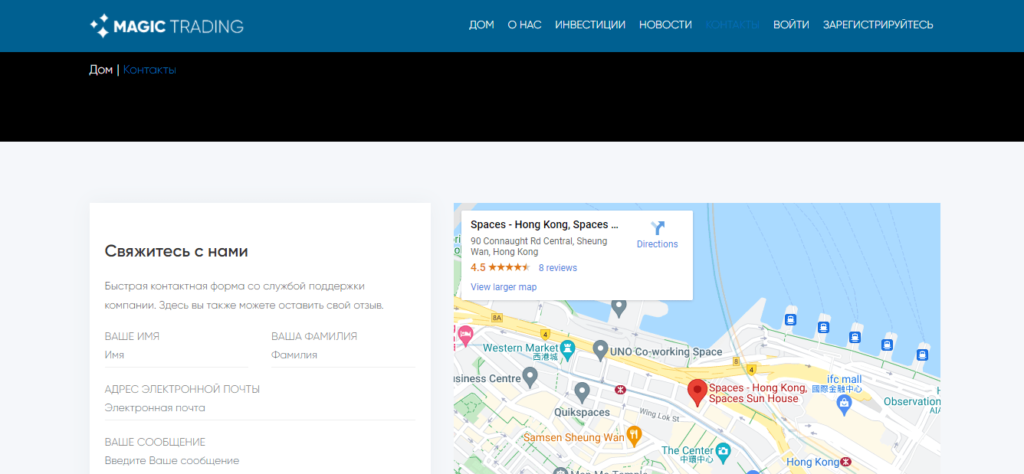Click the Spaces - Hong Kong title text

coord(544,225)
